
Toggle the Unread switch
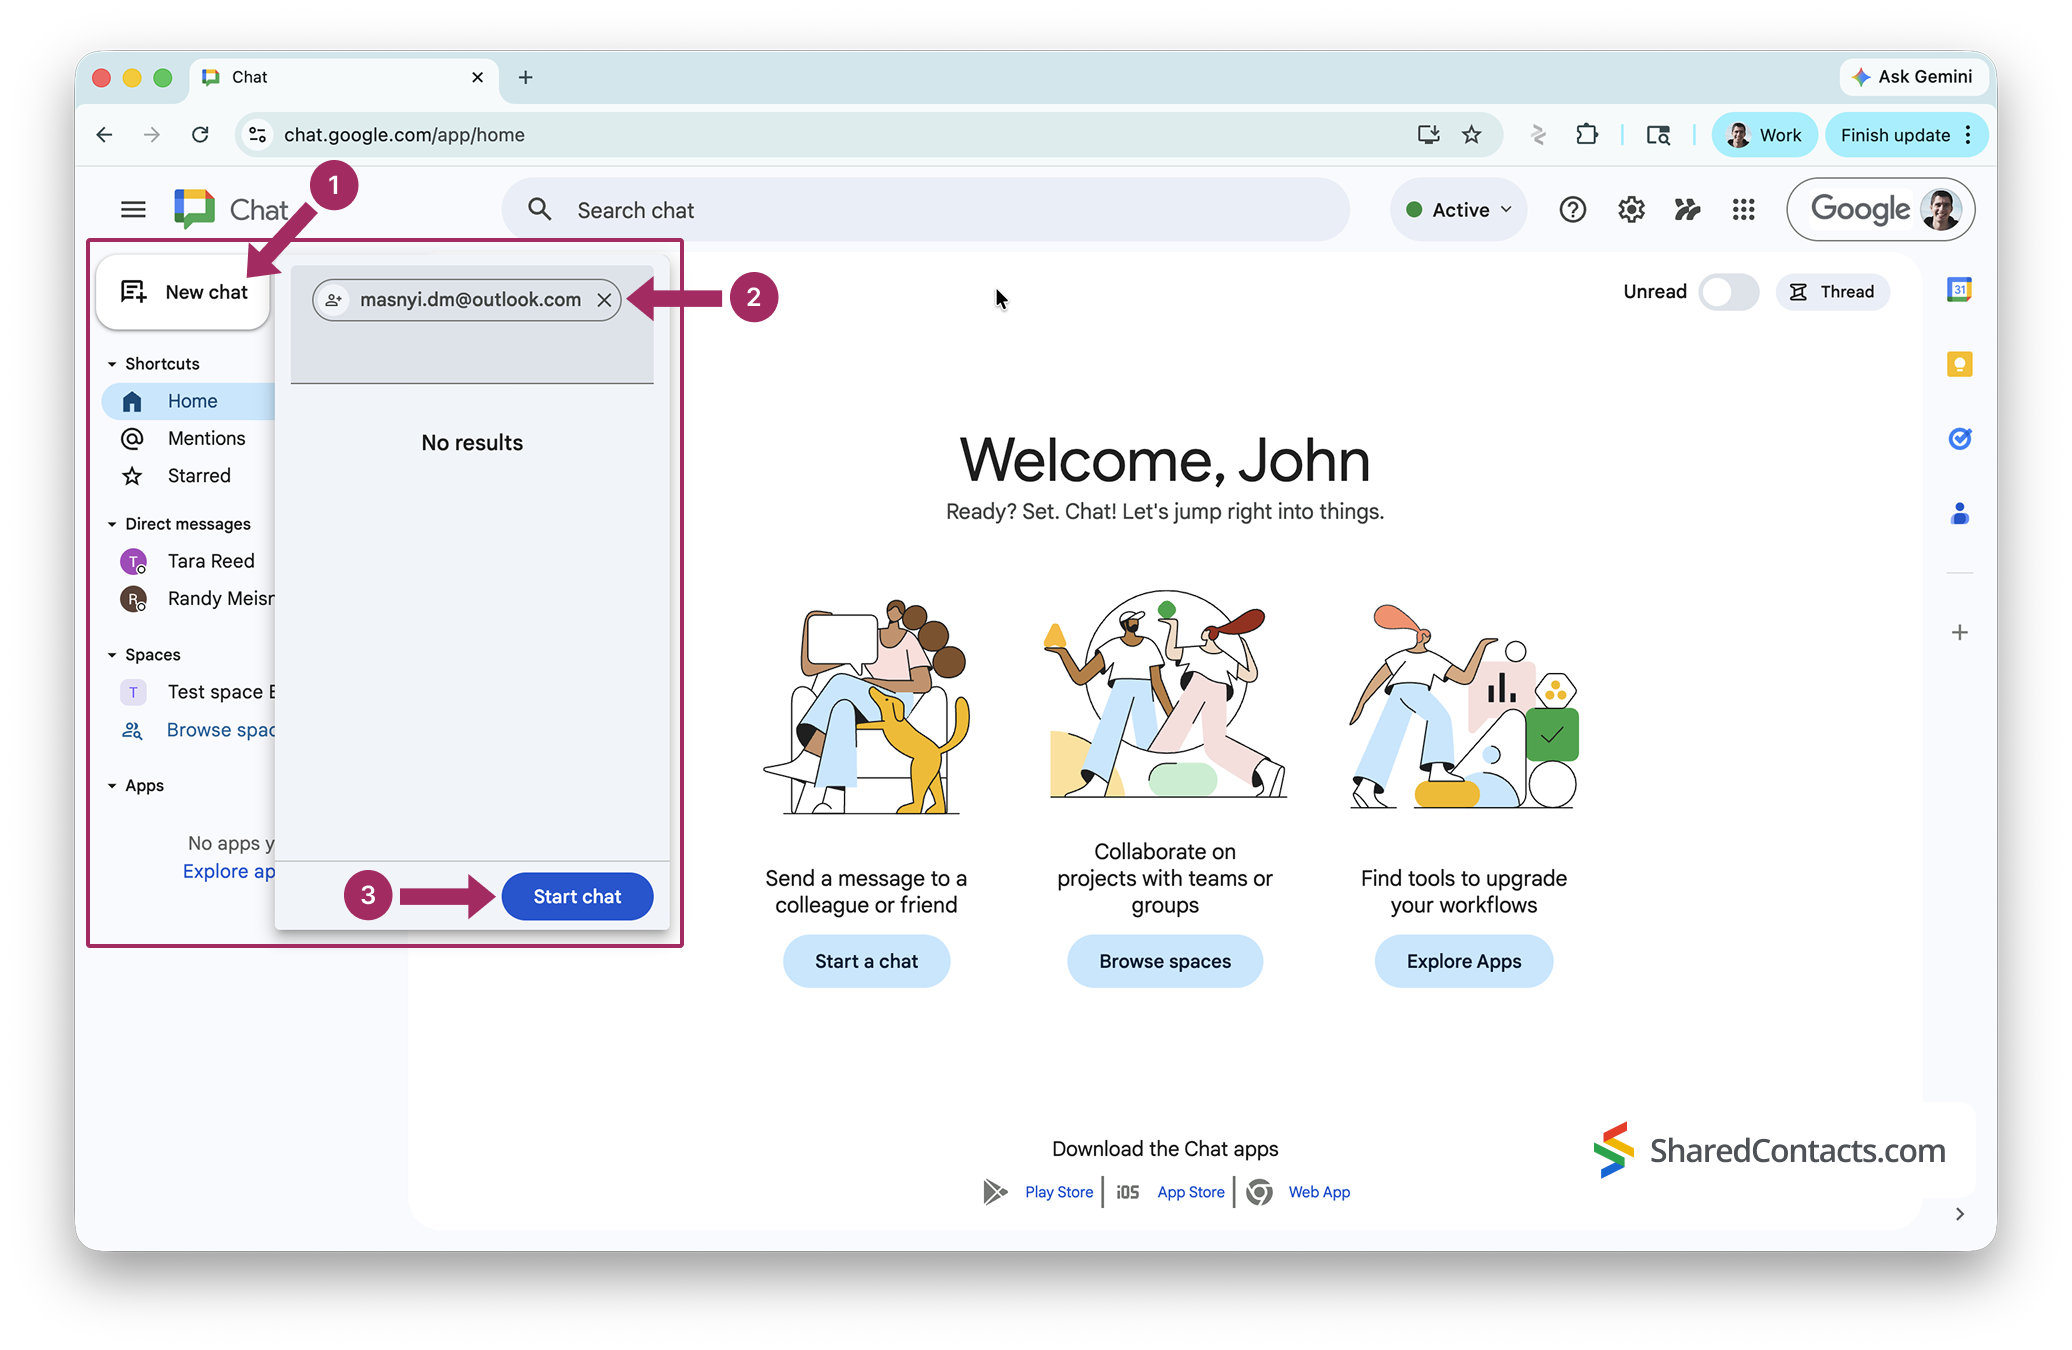1728,292
